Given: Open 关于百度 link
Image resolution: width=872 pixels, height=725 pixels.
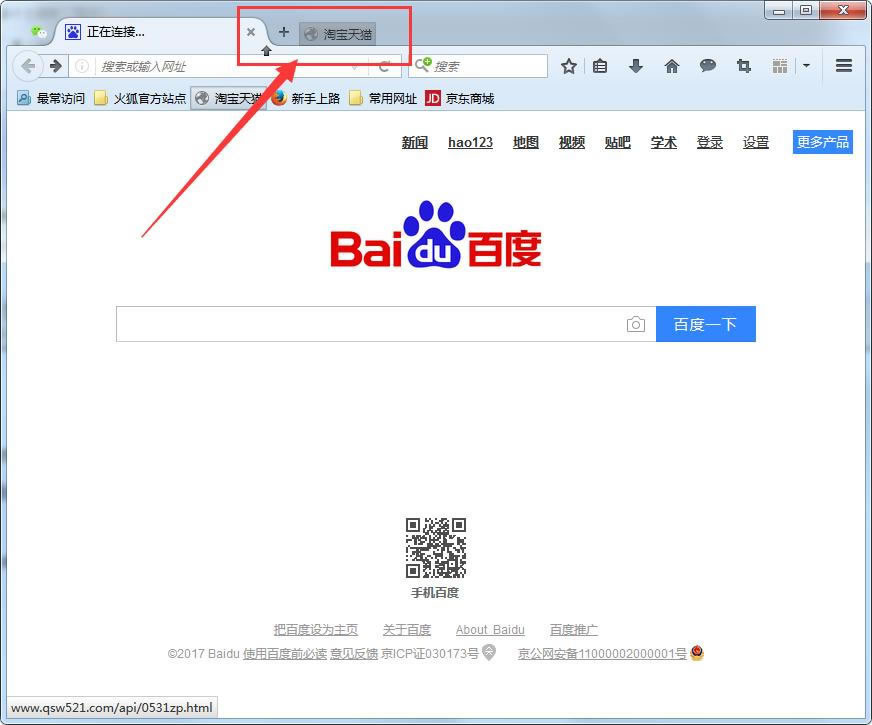Looking at the screenshot, I should pos(407,630).
